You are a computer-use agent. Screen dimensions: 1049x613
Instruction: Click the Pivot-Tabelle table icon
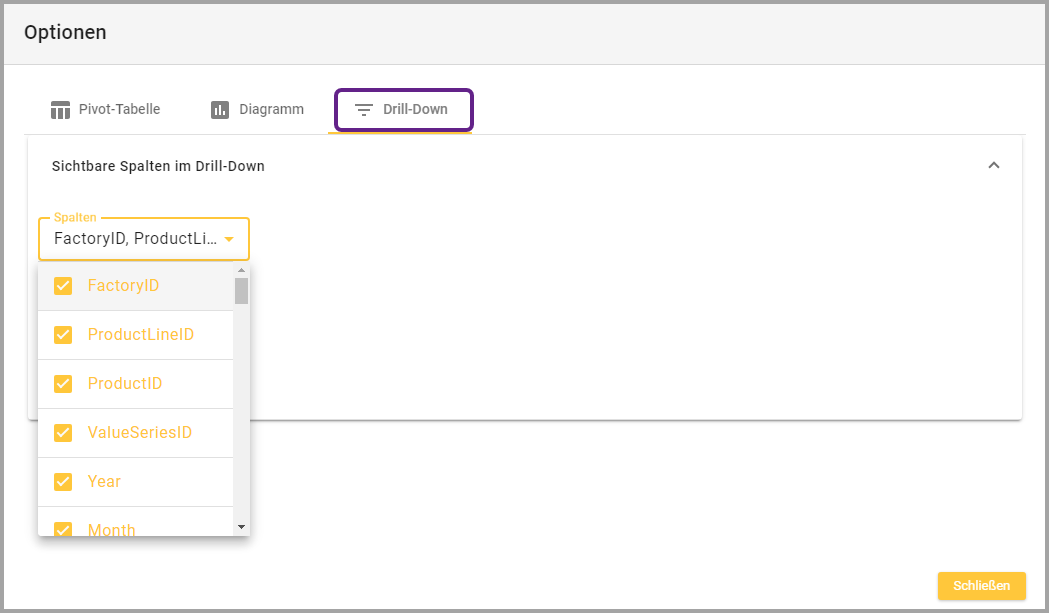click(x=61, y=110)
